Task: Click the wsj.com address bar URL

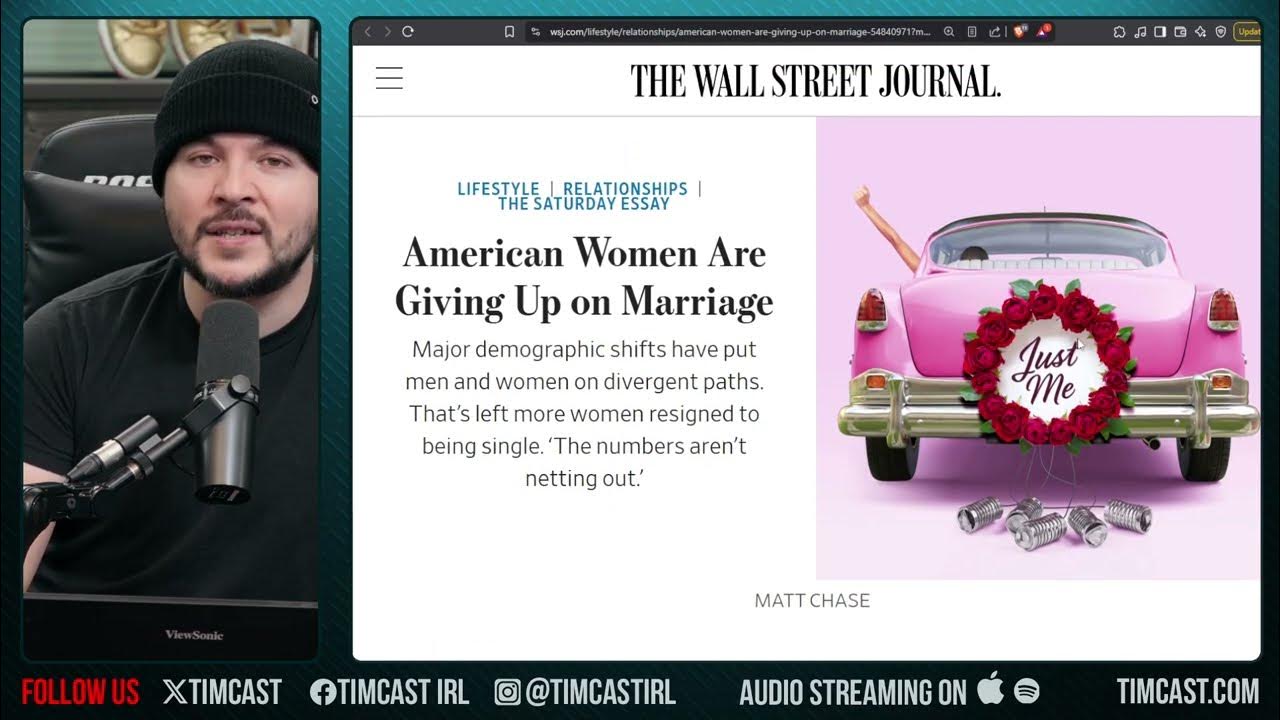Action: [x=740, y=32]
